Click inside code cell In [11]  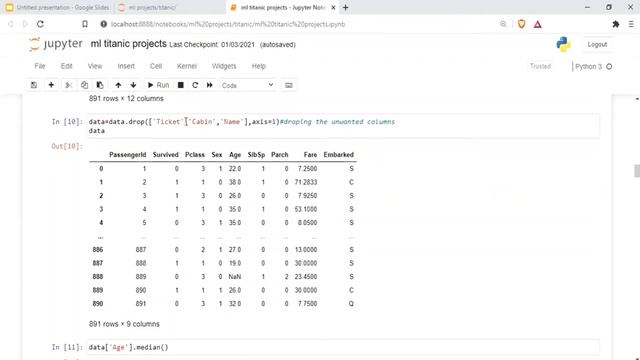(344, 347)
